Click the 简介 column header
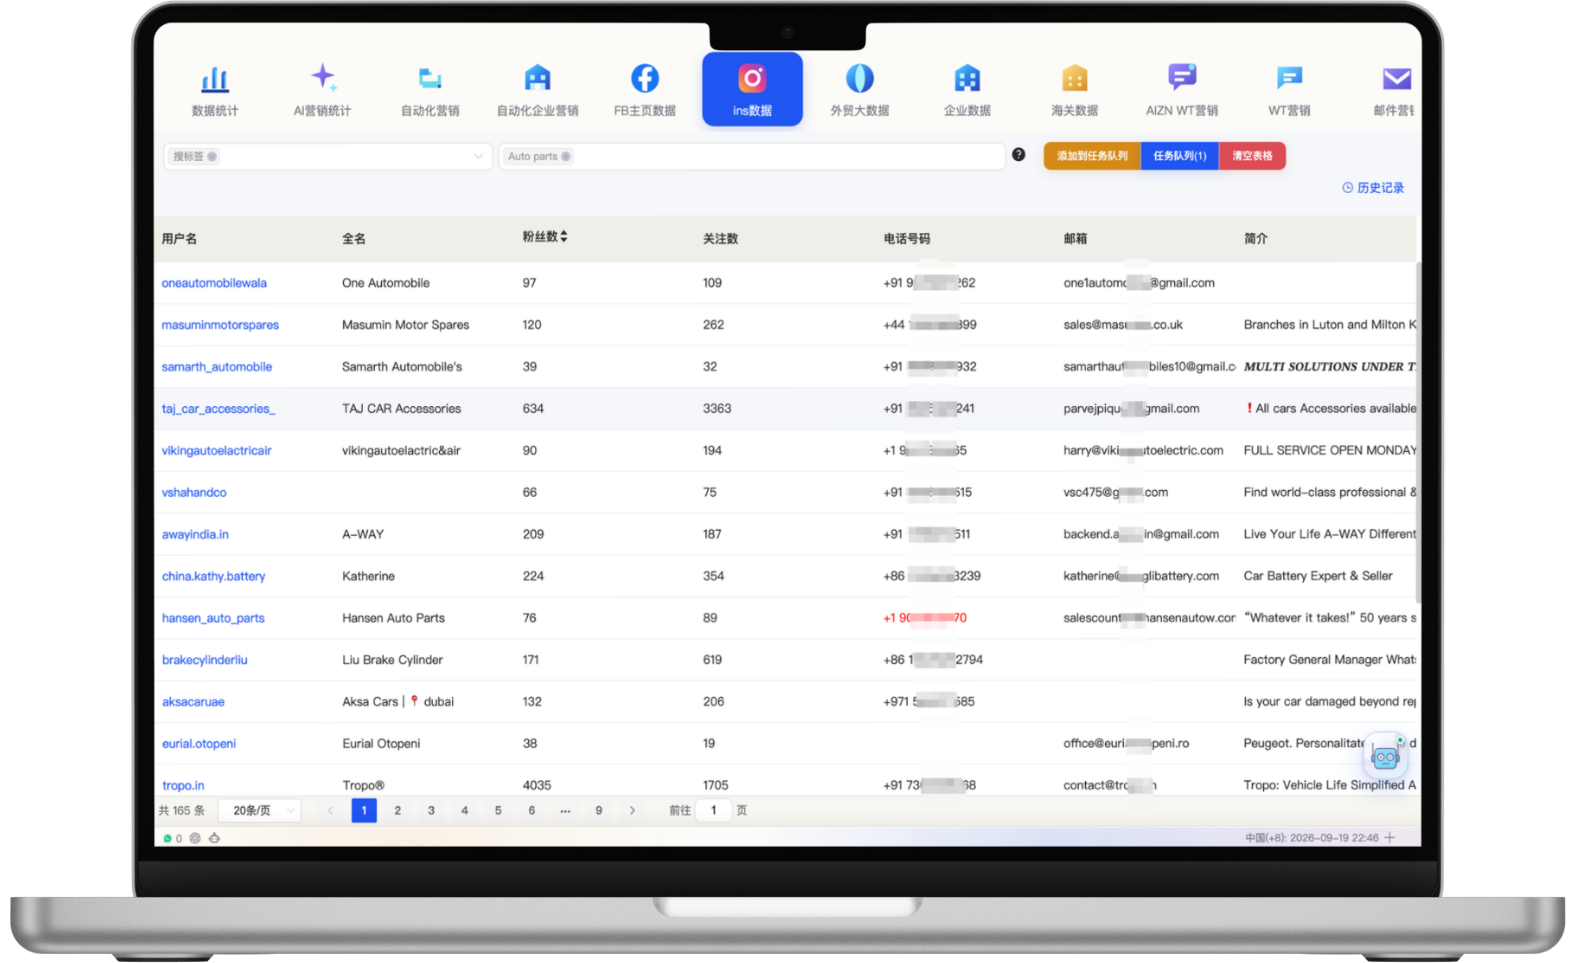 click(1255, 239)
